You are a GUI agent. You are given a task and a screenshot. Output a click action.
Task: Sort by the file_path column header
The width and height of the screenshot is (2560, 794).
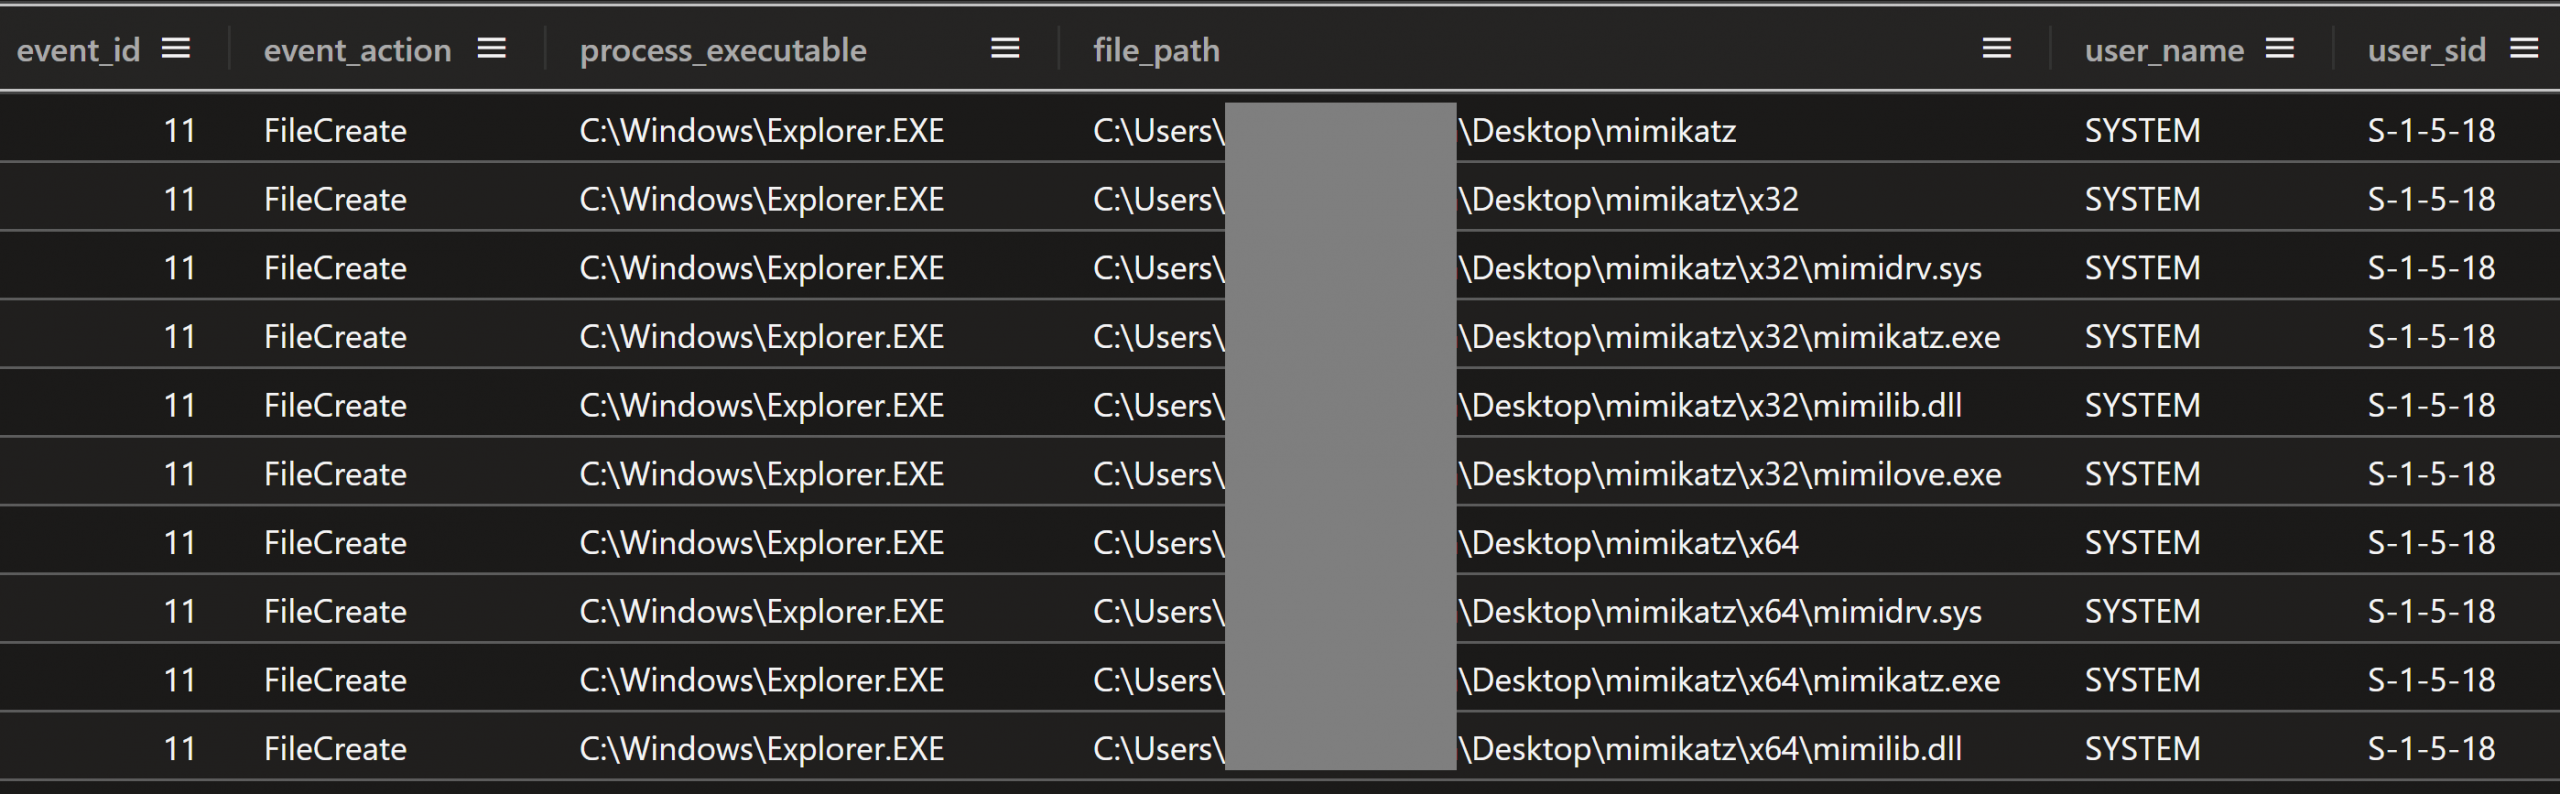[x=1156, y=50]
